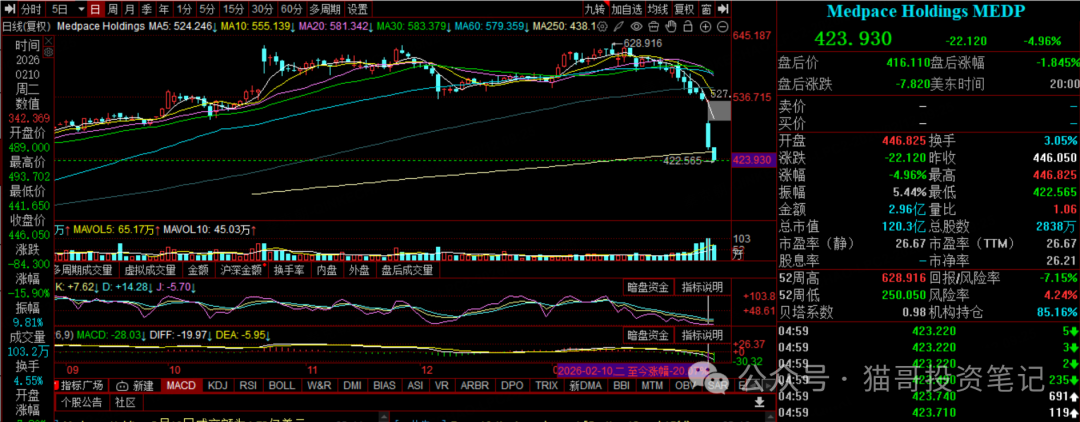The height and width of the screenshot is (422, 1080).
Task: Collapse the left panel with the arrow icon
Action: (x=8, y=9)
